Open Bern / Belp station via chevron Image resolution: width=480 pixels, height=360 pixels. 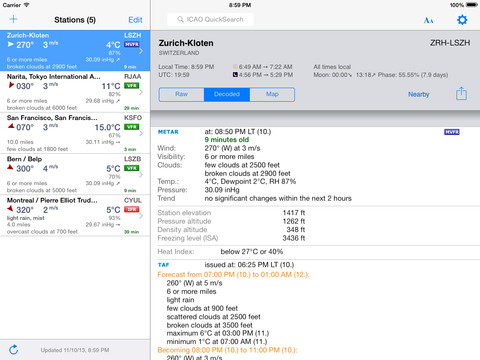tap(141, 175)
